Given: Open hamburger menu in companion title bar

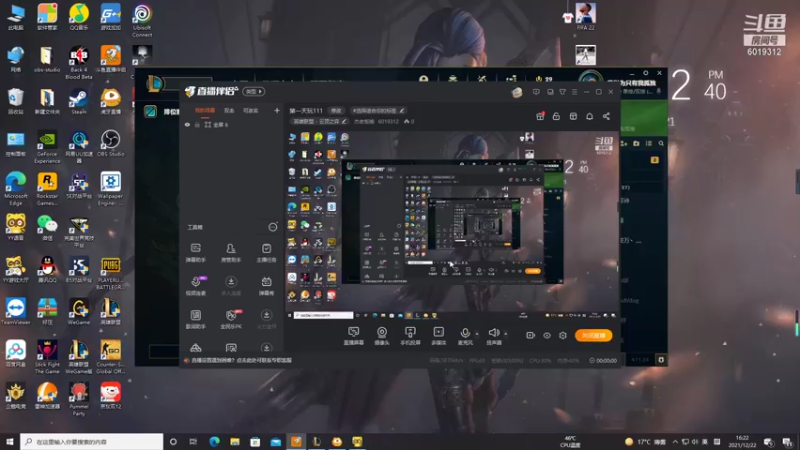Looking at the screenshot, I should (x=574, y=92).
